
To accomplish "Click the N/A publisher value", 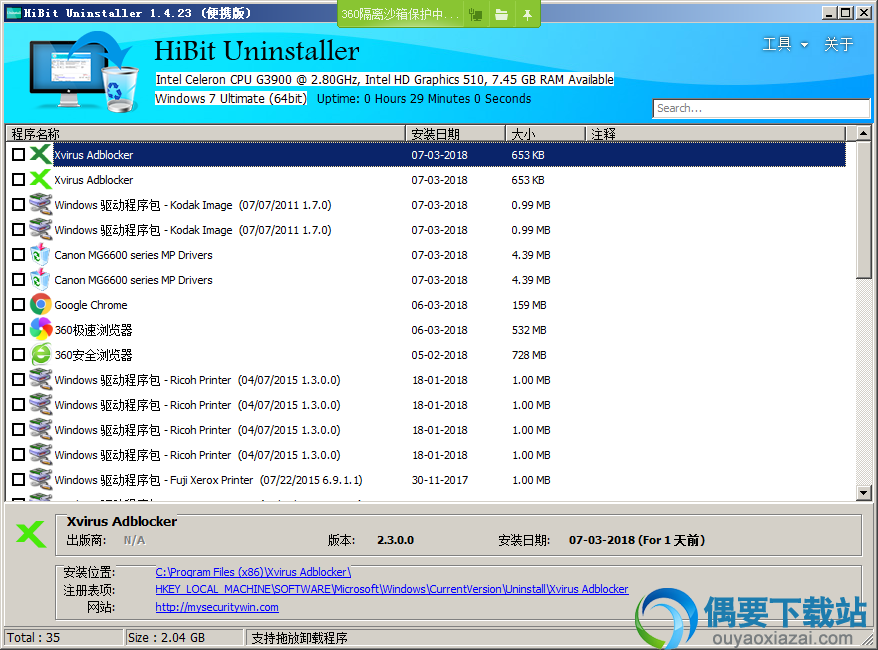I will click(x=134, y=540).
